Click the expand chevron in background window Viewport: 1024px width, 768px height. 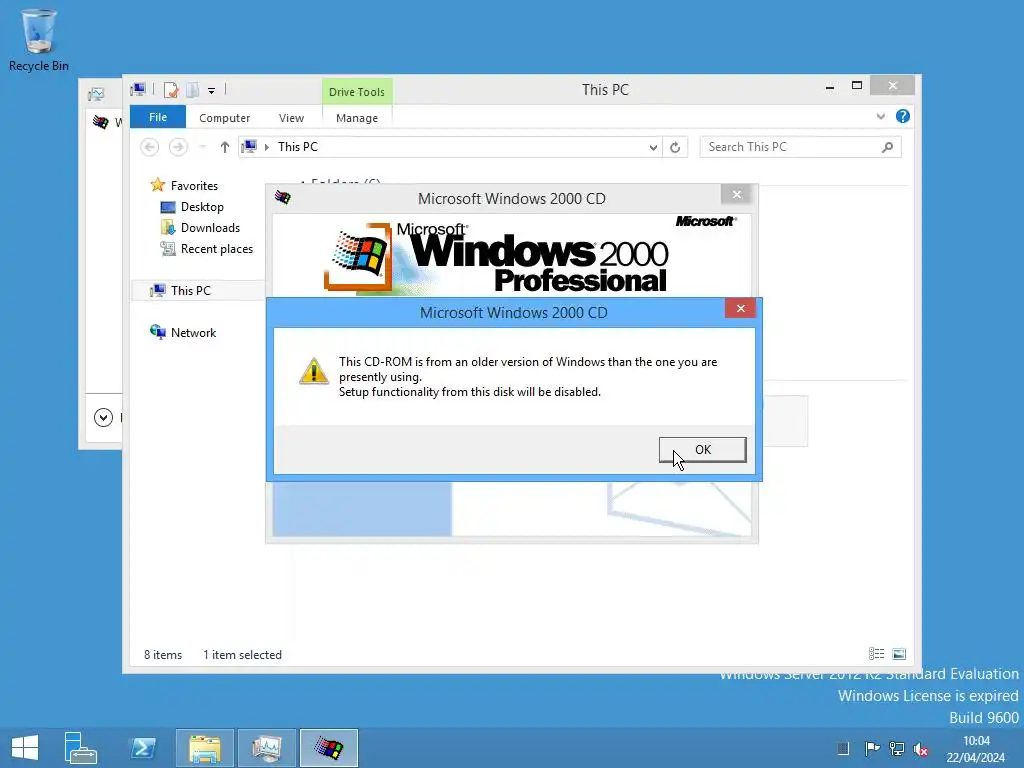103,417
